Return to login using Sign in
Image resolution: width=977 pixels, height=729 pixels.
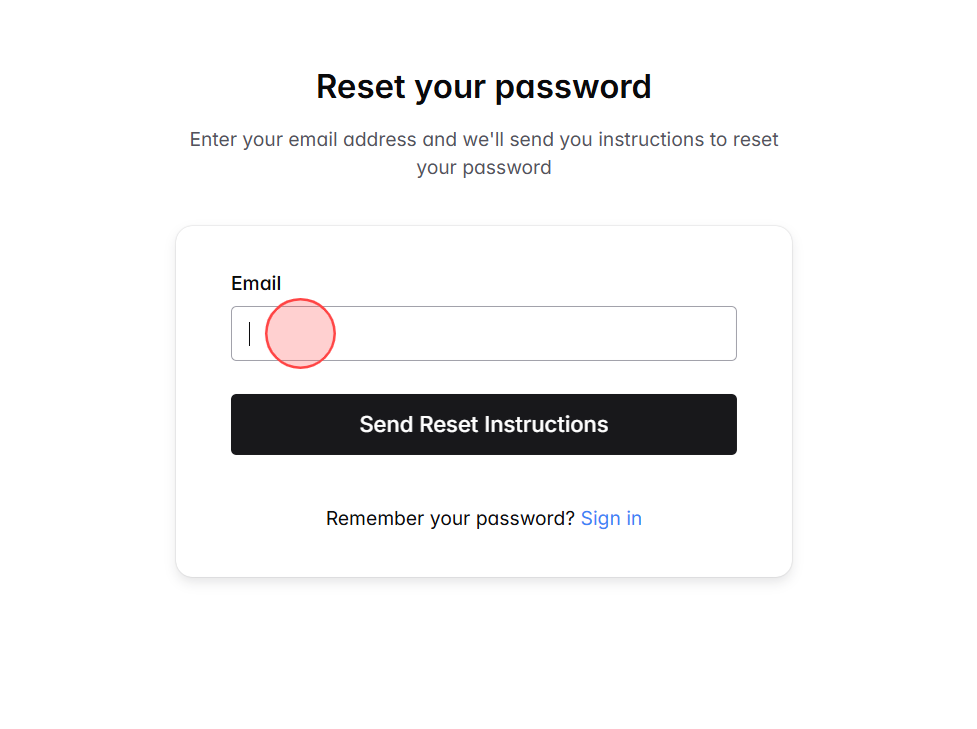(611, 518)
